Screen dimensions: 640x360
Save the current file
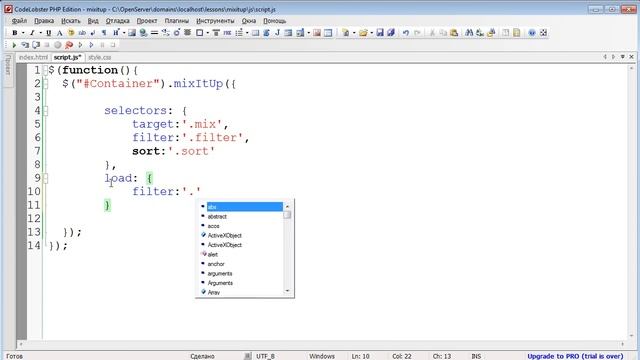coord(380,33)
